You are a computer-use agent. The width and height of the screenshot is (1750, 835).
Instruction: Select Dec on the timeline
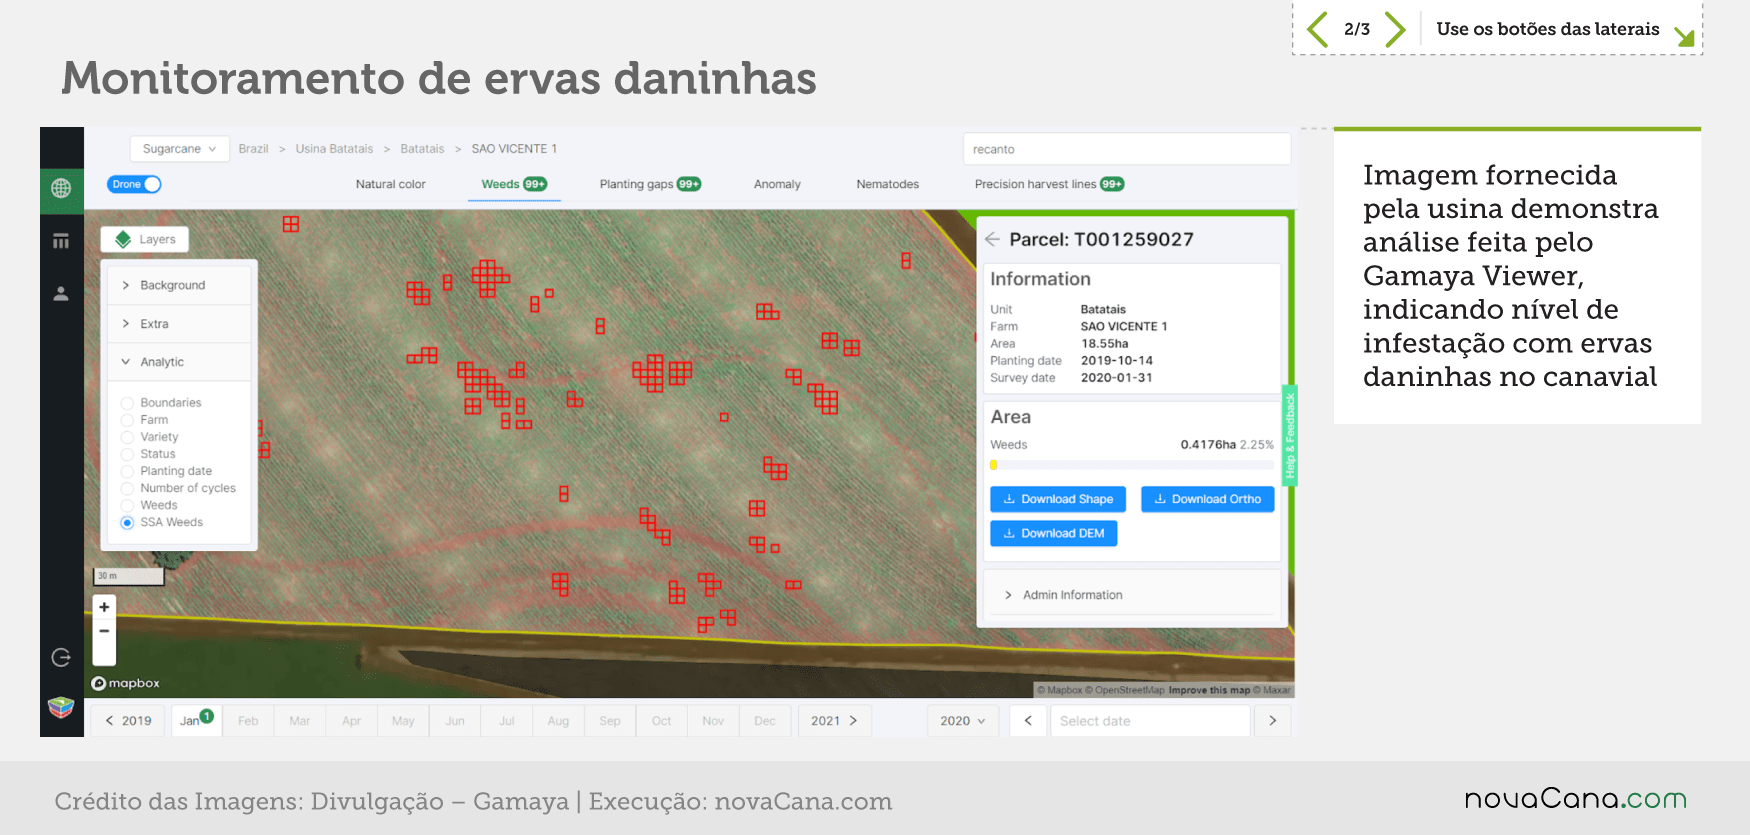click(x=765, y=721)
